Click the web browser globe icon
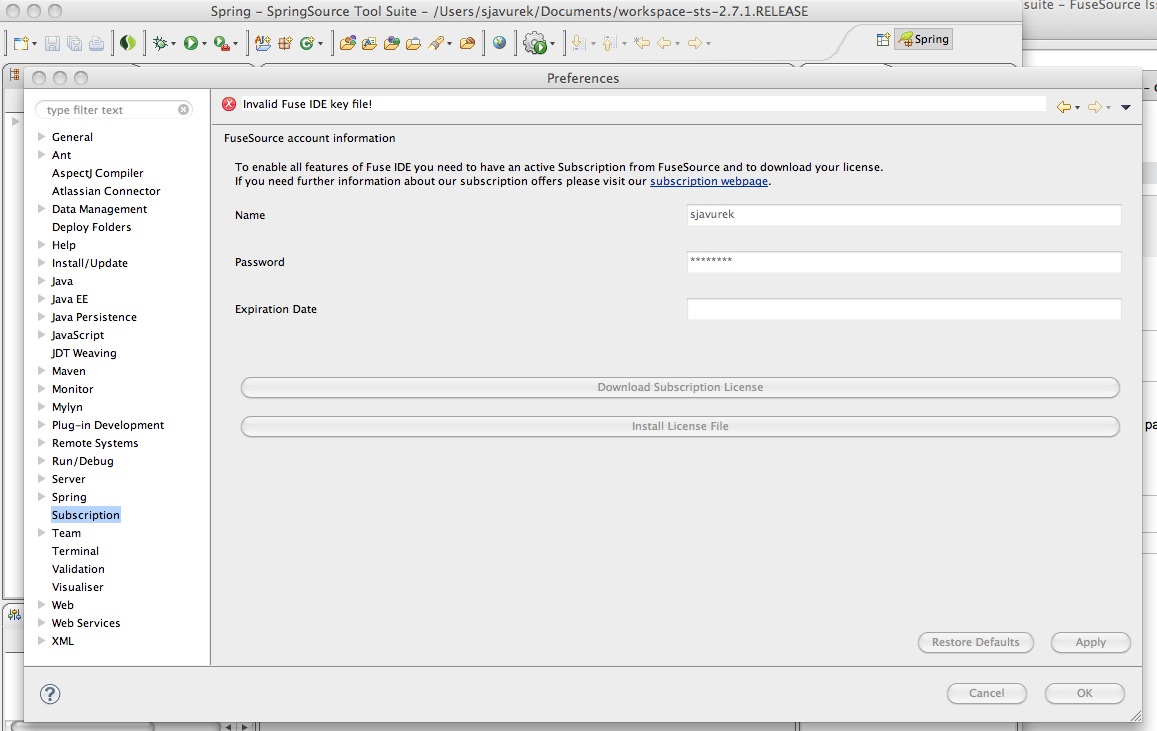Viewport: 1157px width, 731px height. click(500, 43)
